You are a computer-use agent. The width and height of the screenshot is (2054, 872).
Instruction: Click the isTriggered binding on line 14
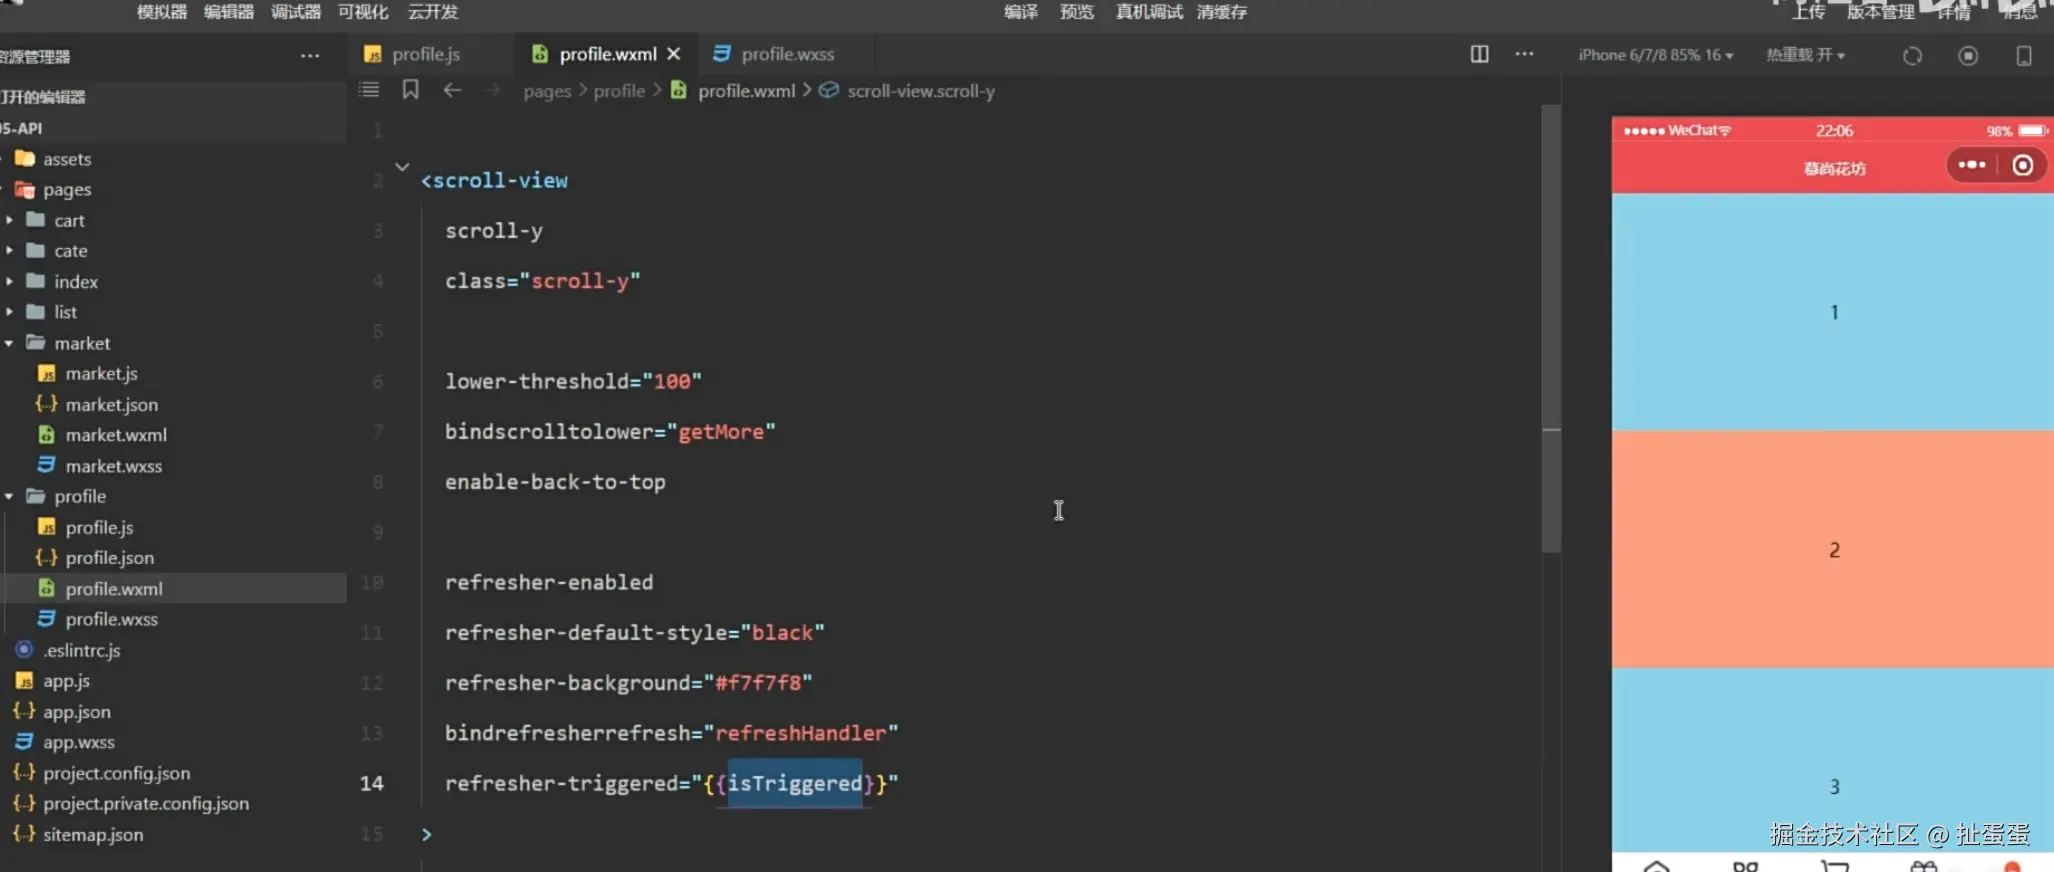click(794, 783)
